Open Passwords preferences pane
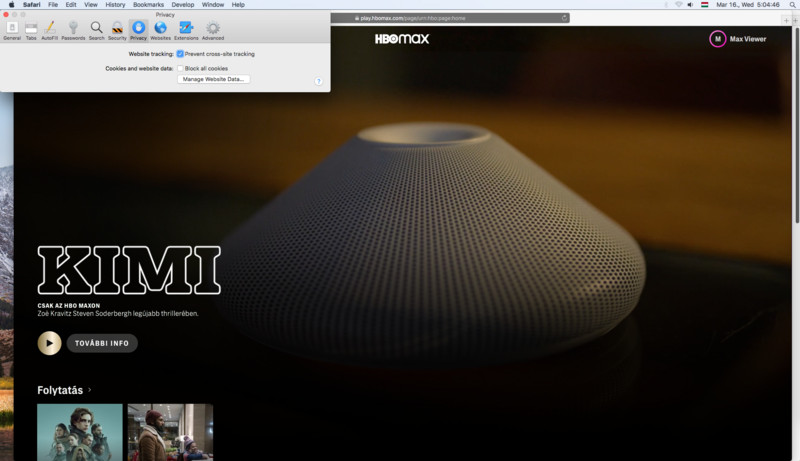This screenshot has height=461, width=800. coord(73,31)
